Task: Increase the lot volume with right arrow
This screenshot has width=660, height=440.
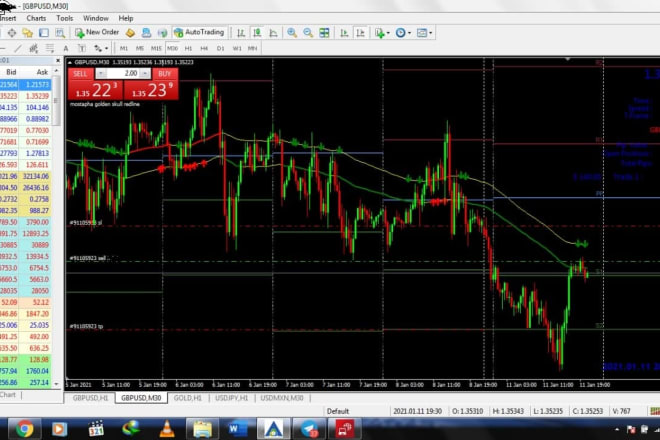Action: pyautogui.click(x=145, y=74)
